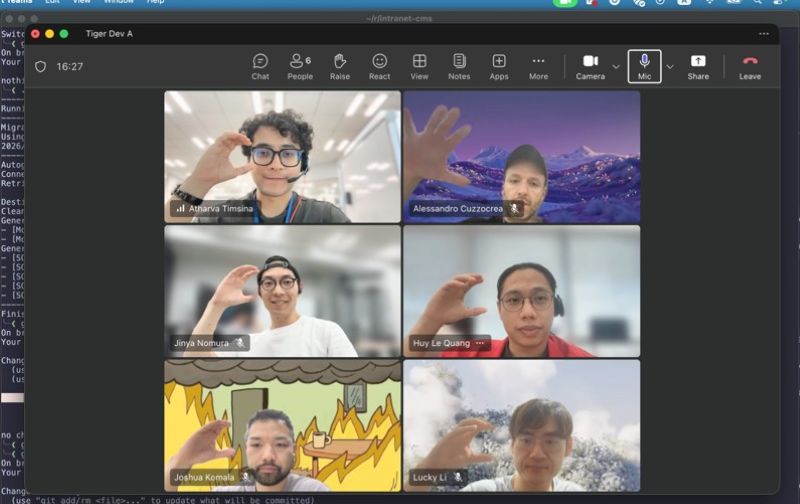The height and width of the screenshot is (504, 800).
Task: Open options dots next to Huy Le Quang
Action: [x=480, y=343]
